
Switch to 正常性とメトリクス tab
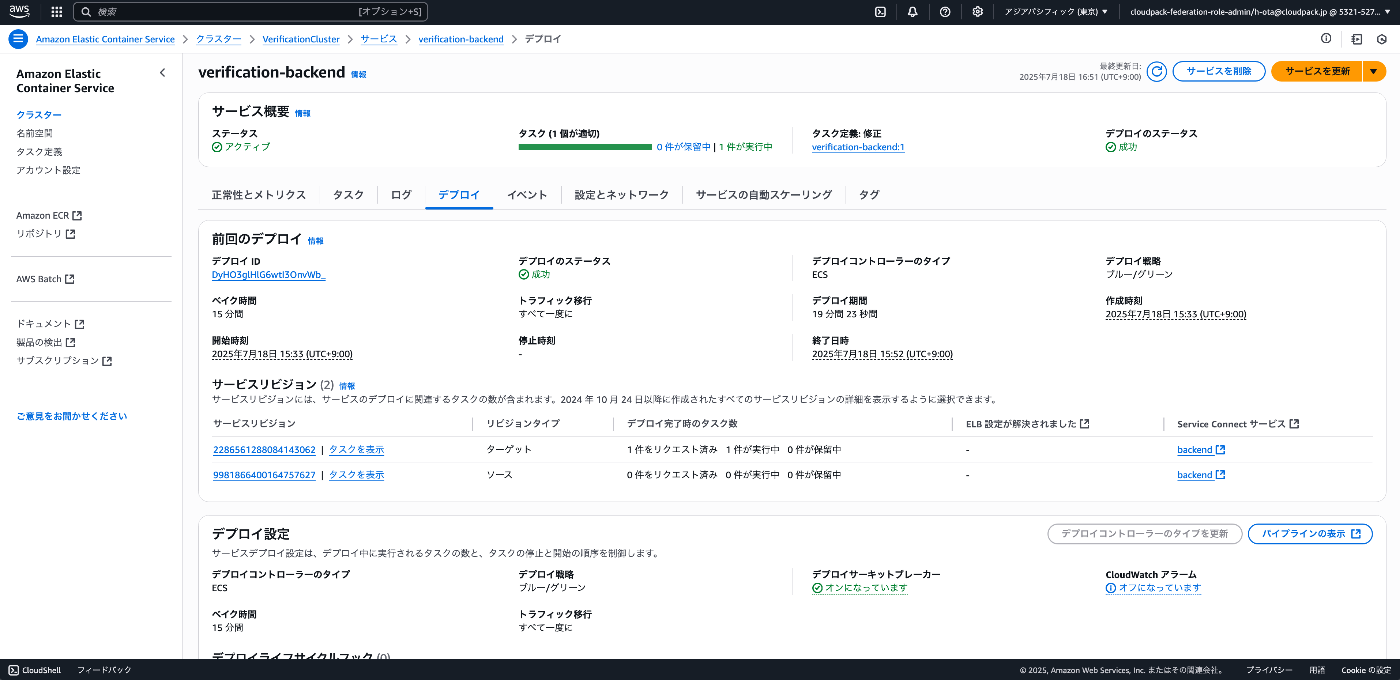[258, 195]
